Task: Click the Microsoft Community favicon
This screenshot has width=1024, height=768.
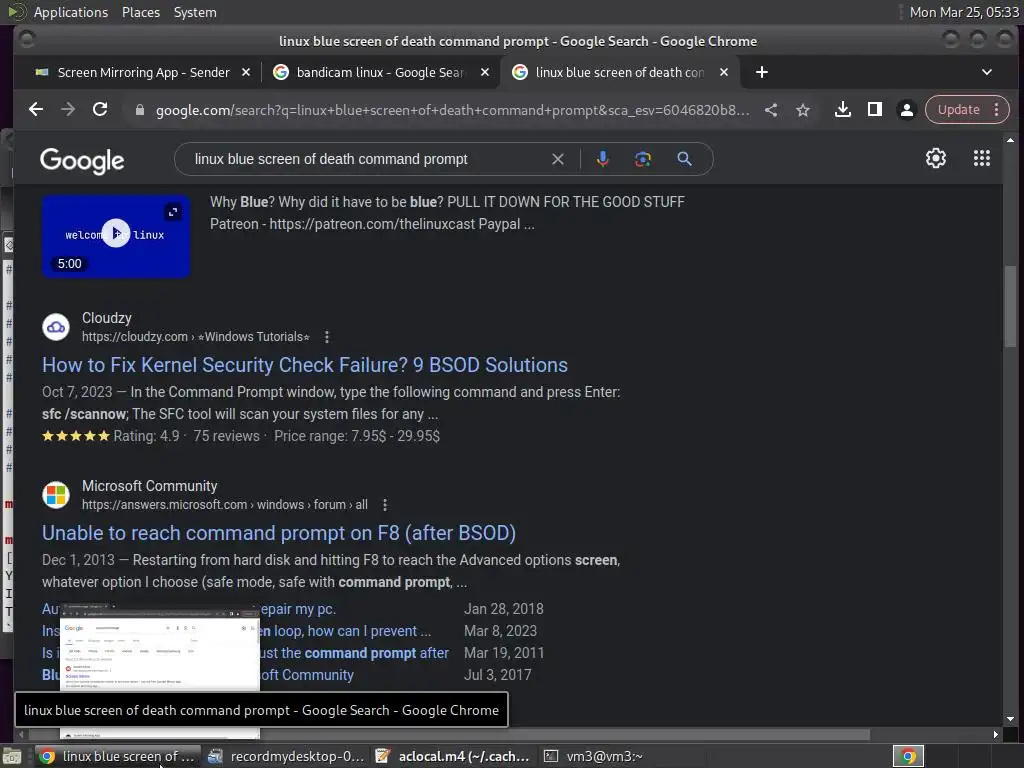Action: tap(56, 495)
